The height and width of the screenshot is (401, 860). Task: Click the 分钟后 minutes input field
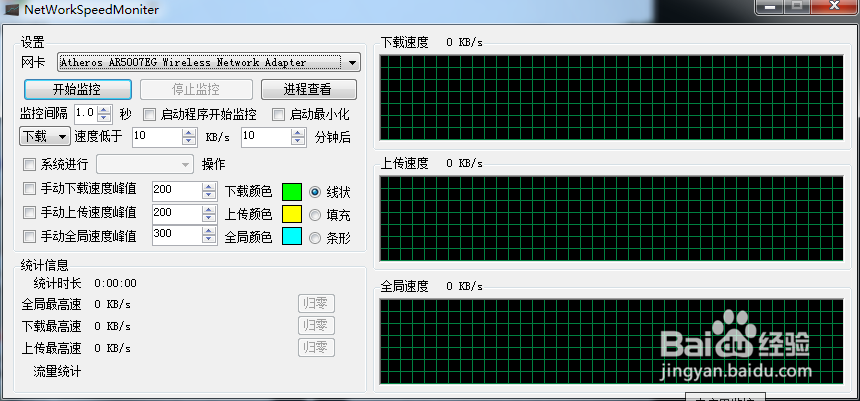(x=267, y=137)
